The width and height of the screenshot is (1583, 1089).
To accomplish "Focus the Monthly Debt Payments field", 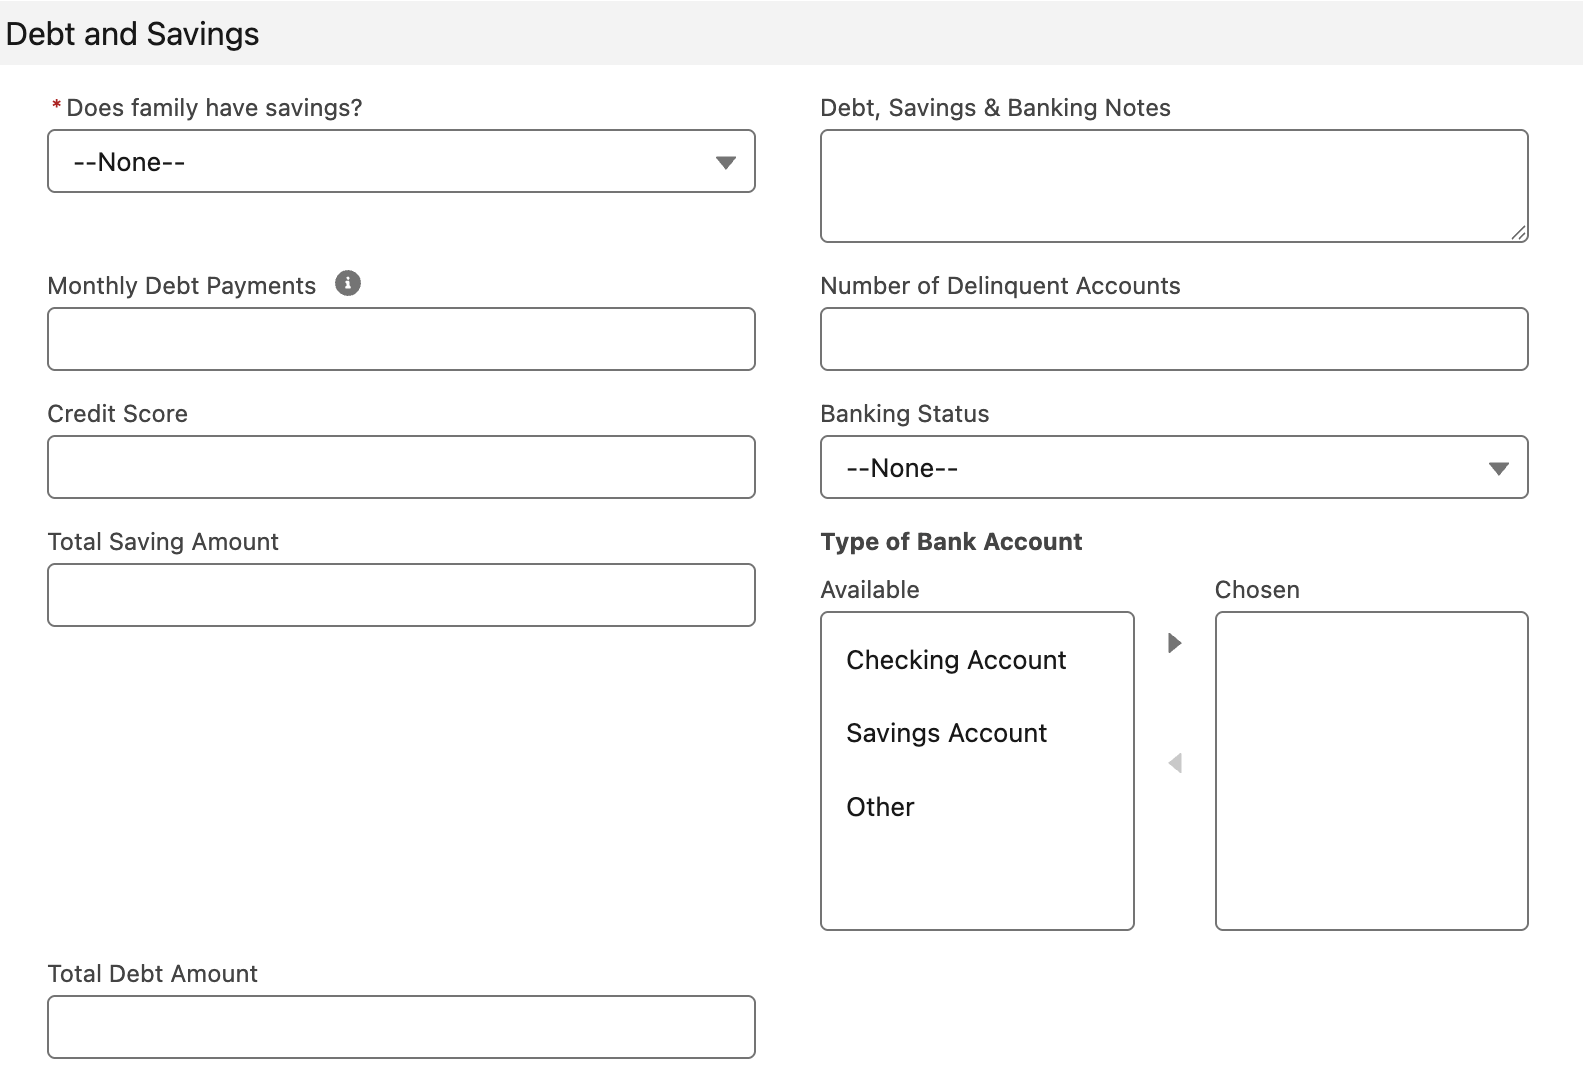I will (x=401, y=339).
